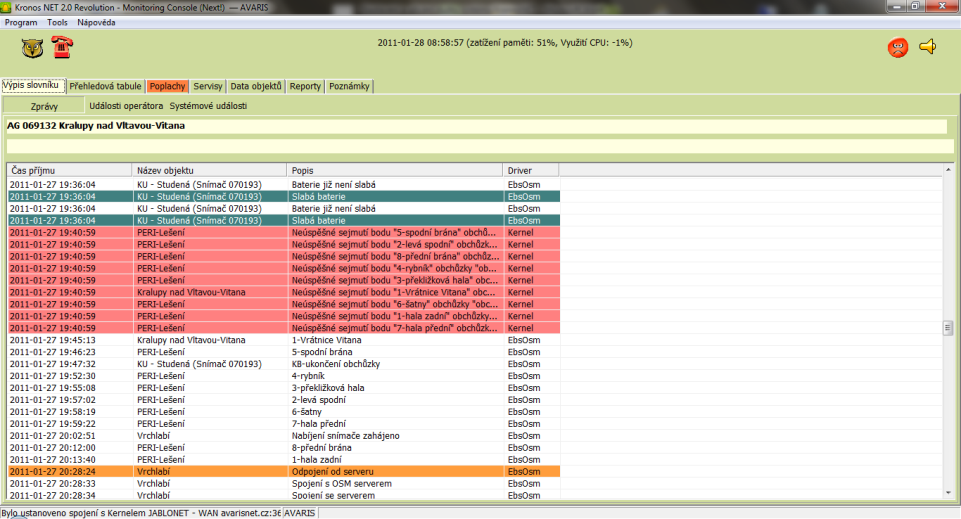
Task: Open the Servisy tab
Action: (208, 86)
